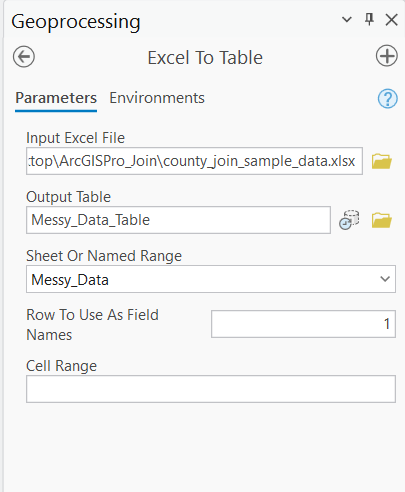Browse for the Input Excel File

tap(382, 161)
